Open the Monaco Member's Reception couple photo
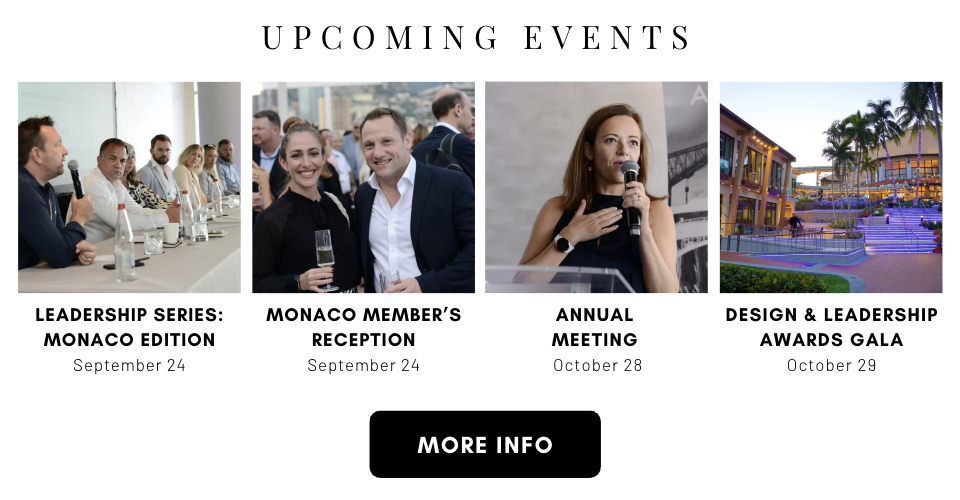Image resolution: width=960 pixels, height=500 pixels. point(363,187)
